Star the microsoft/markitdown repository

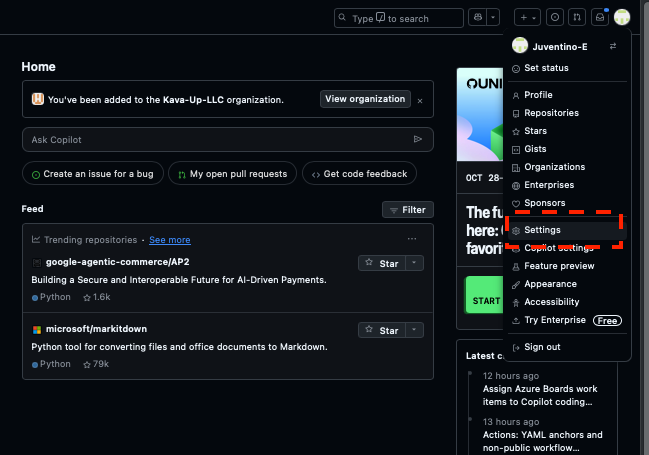(381, 330)
